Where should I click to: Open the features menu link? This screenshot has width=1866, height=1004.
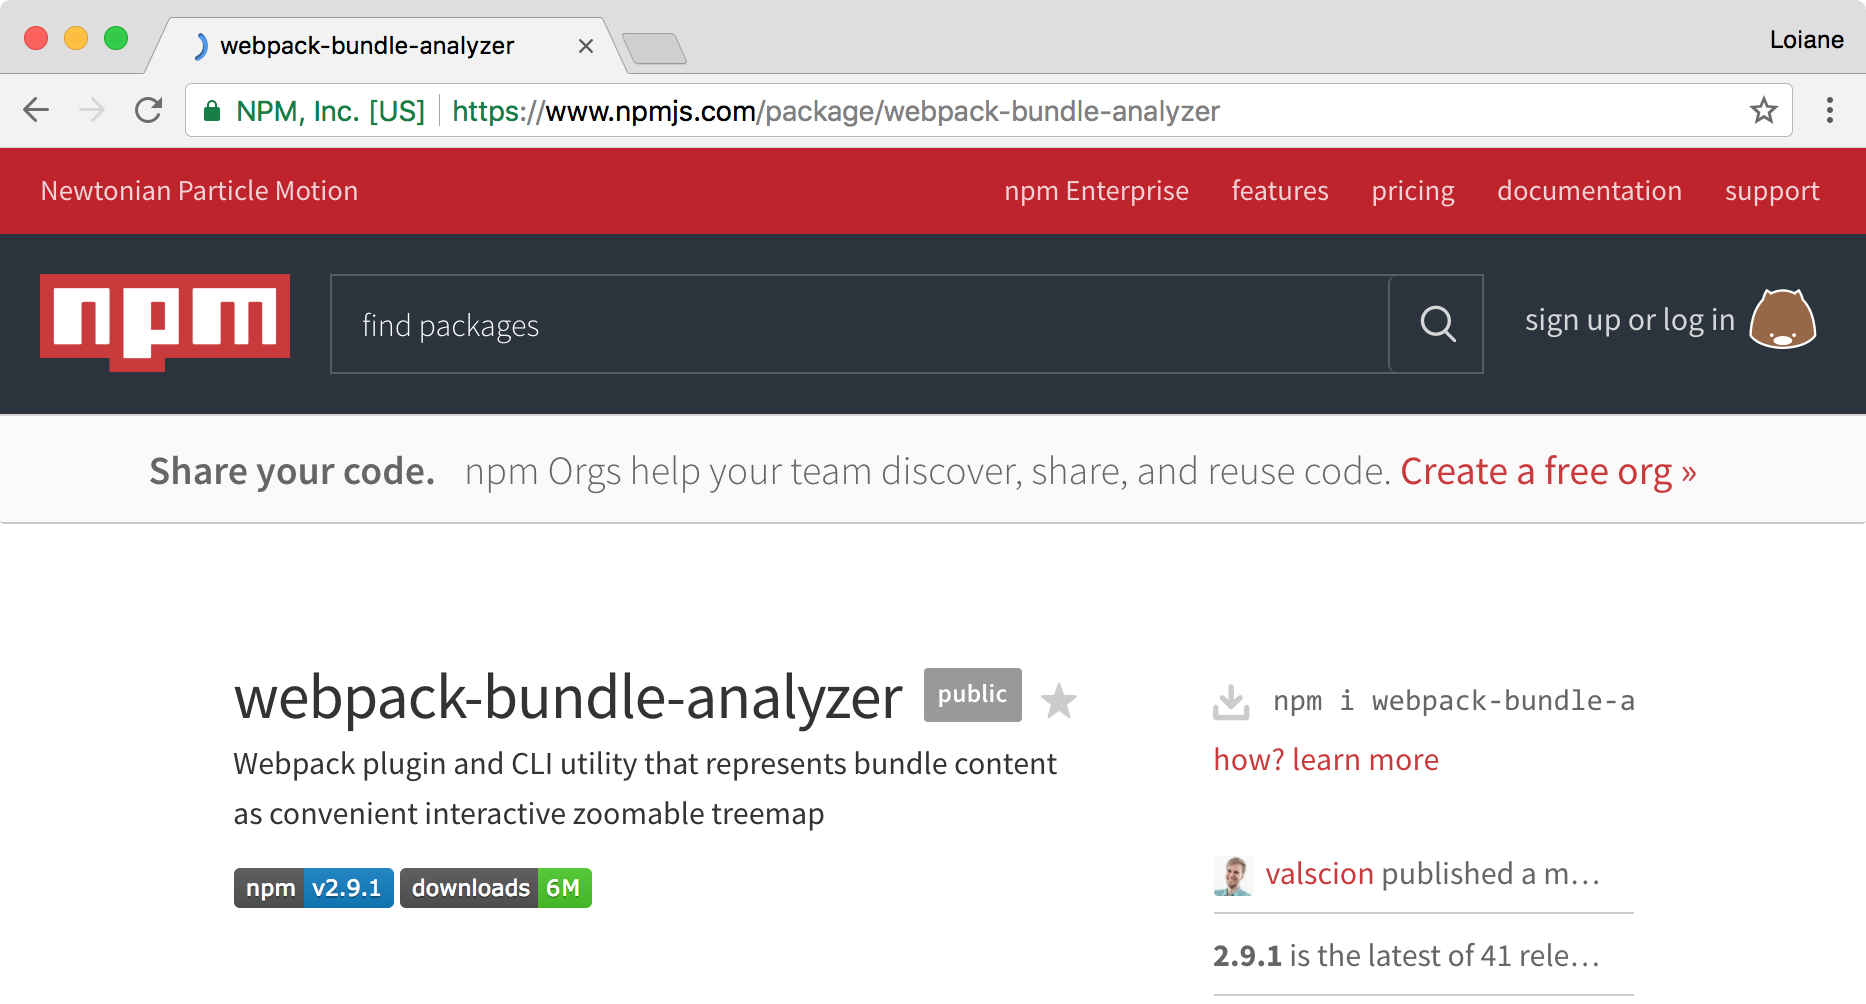1280,191
